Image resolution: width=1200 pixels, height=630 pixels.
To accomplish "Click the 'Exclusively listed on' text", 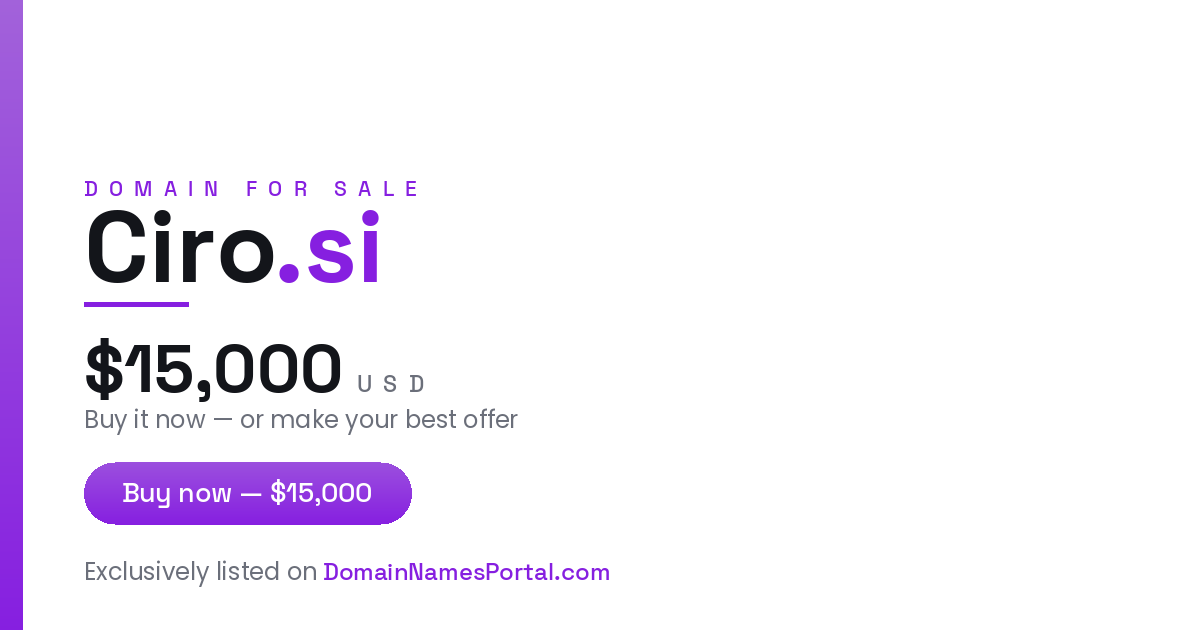I will [201, 572].
